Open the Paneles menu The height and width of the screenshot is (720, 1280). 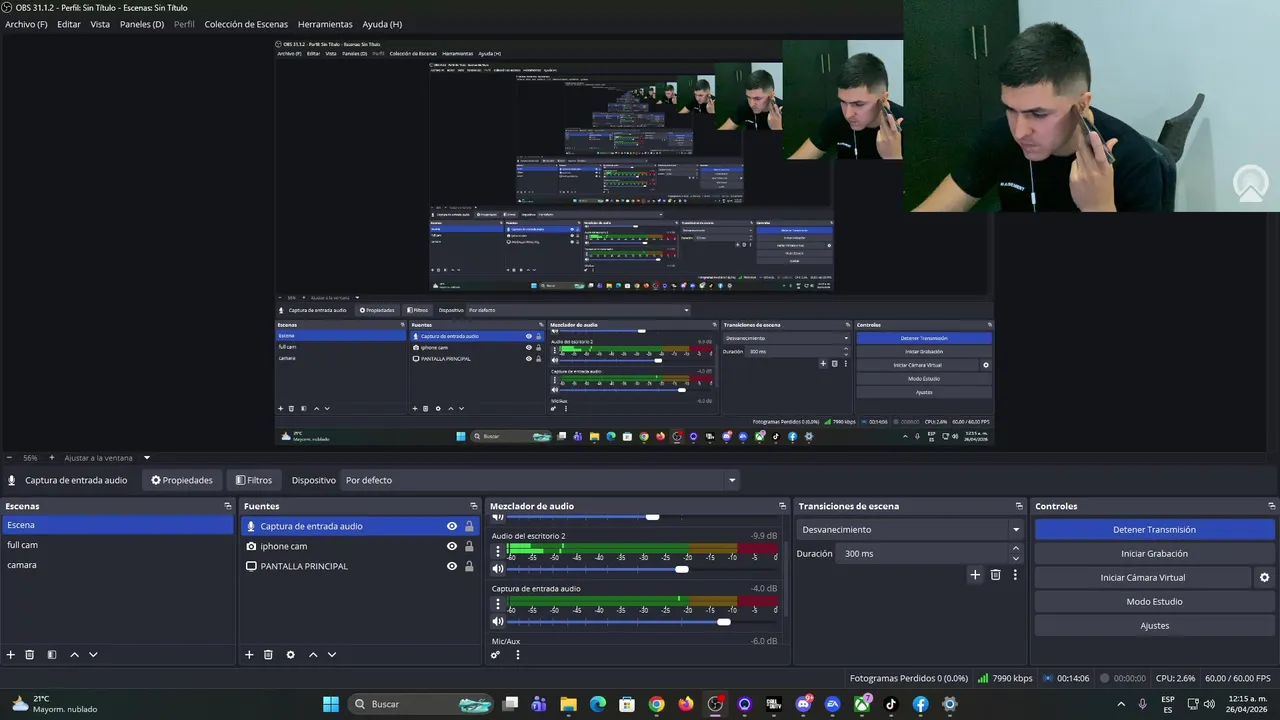coord(142,24)
